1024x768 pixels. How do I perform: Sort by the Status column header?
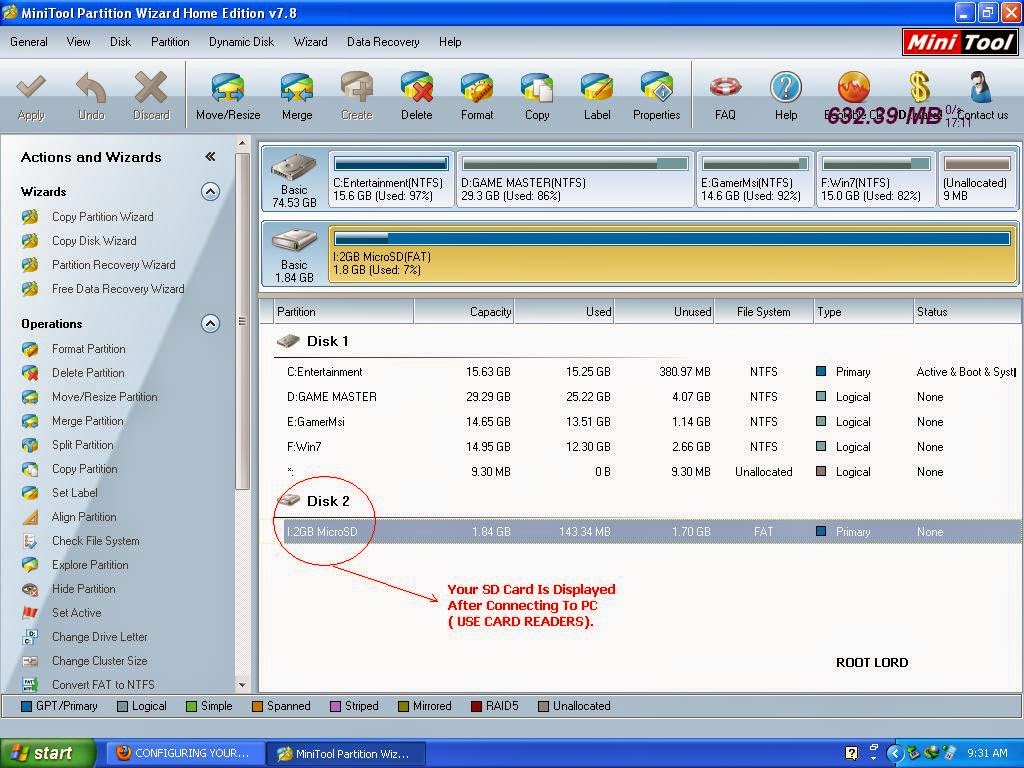pos(967,312)
